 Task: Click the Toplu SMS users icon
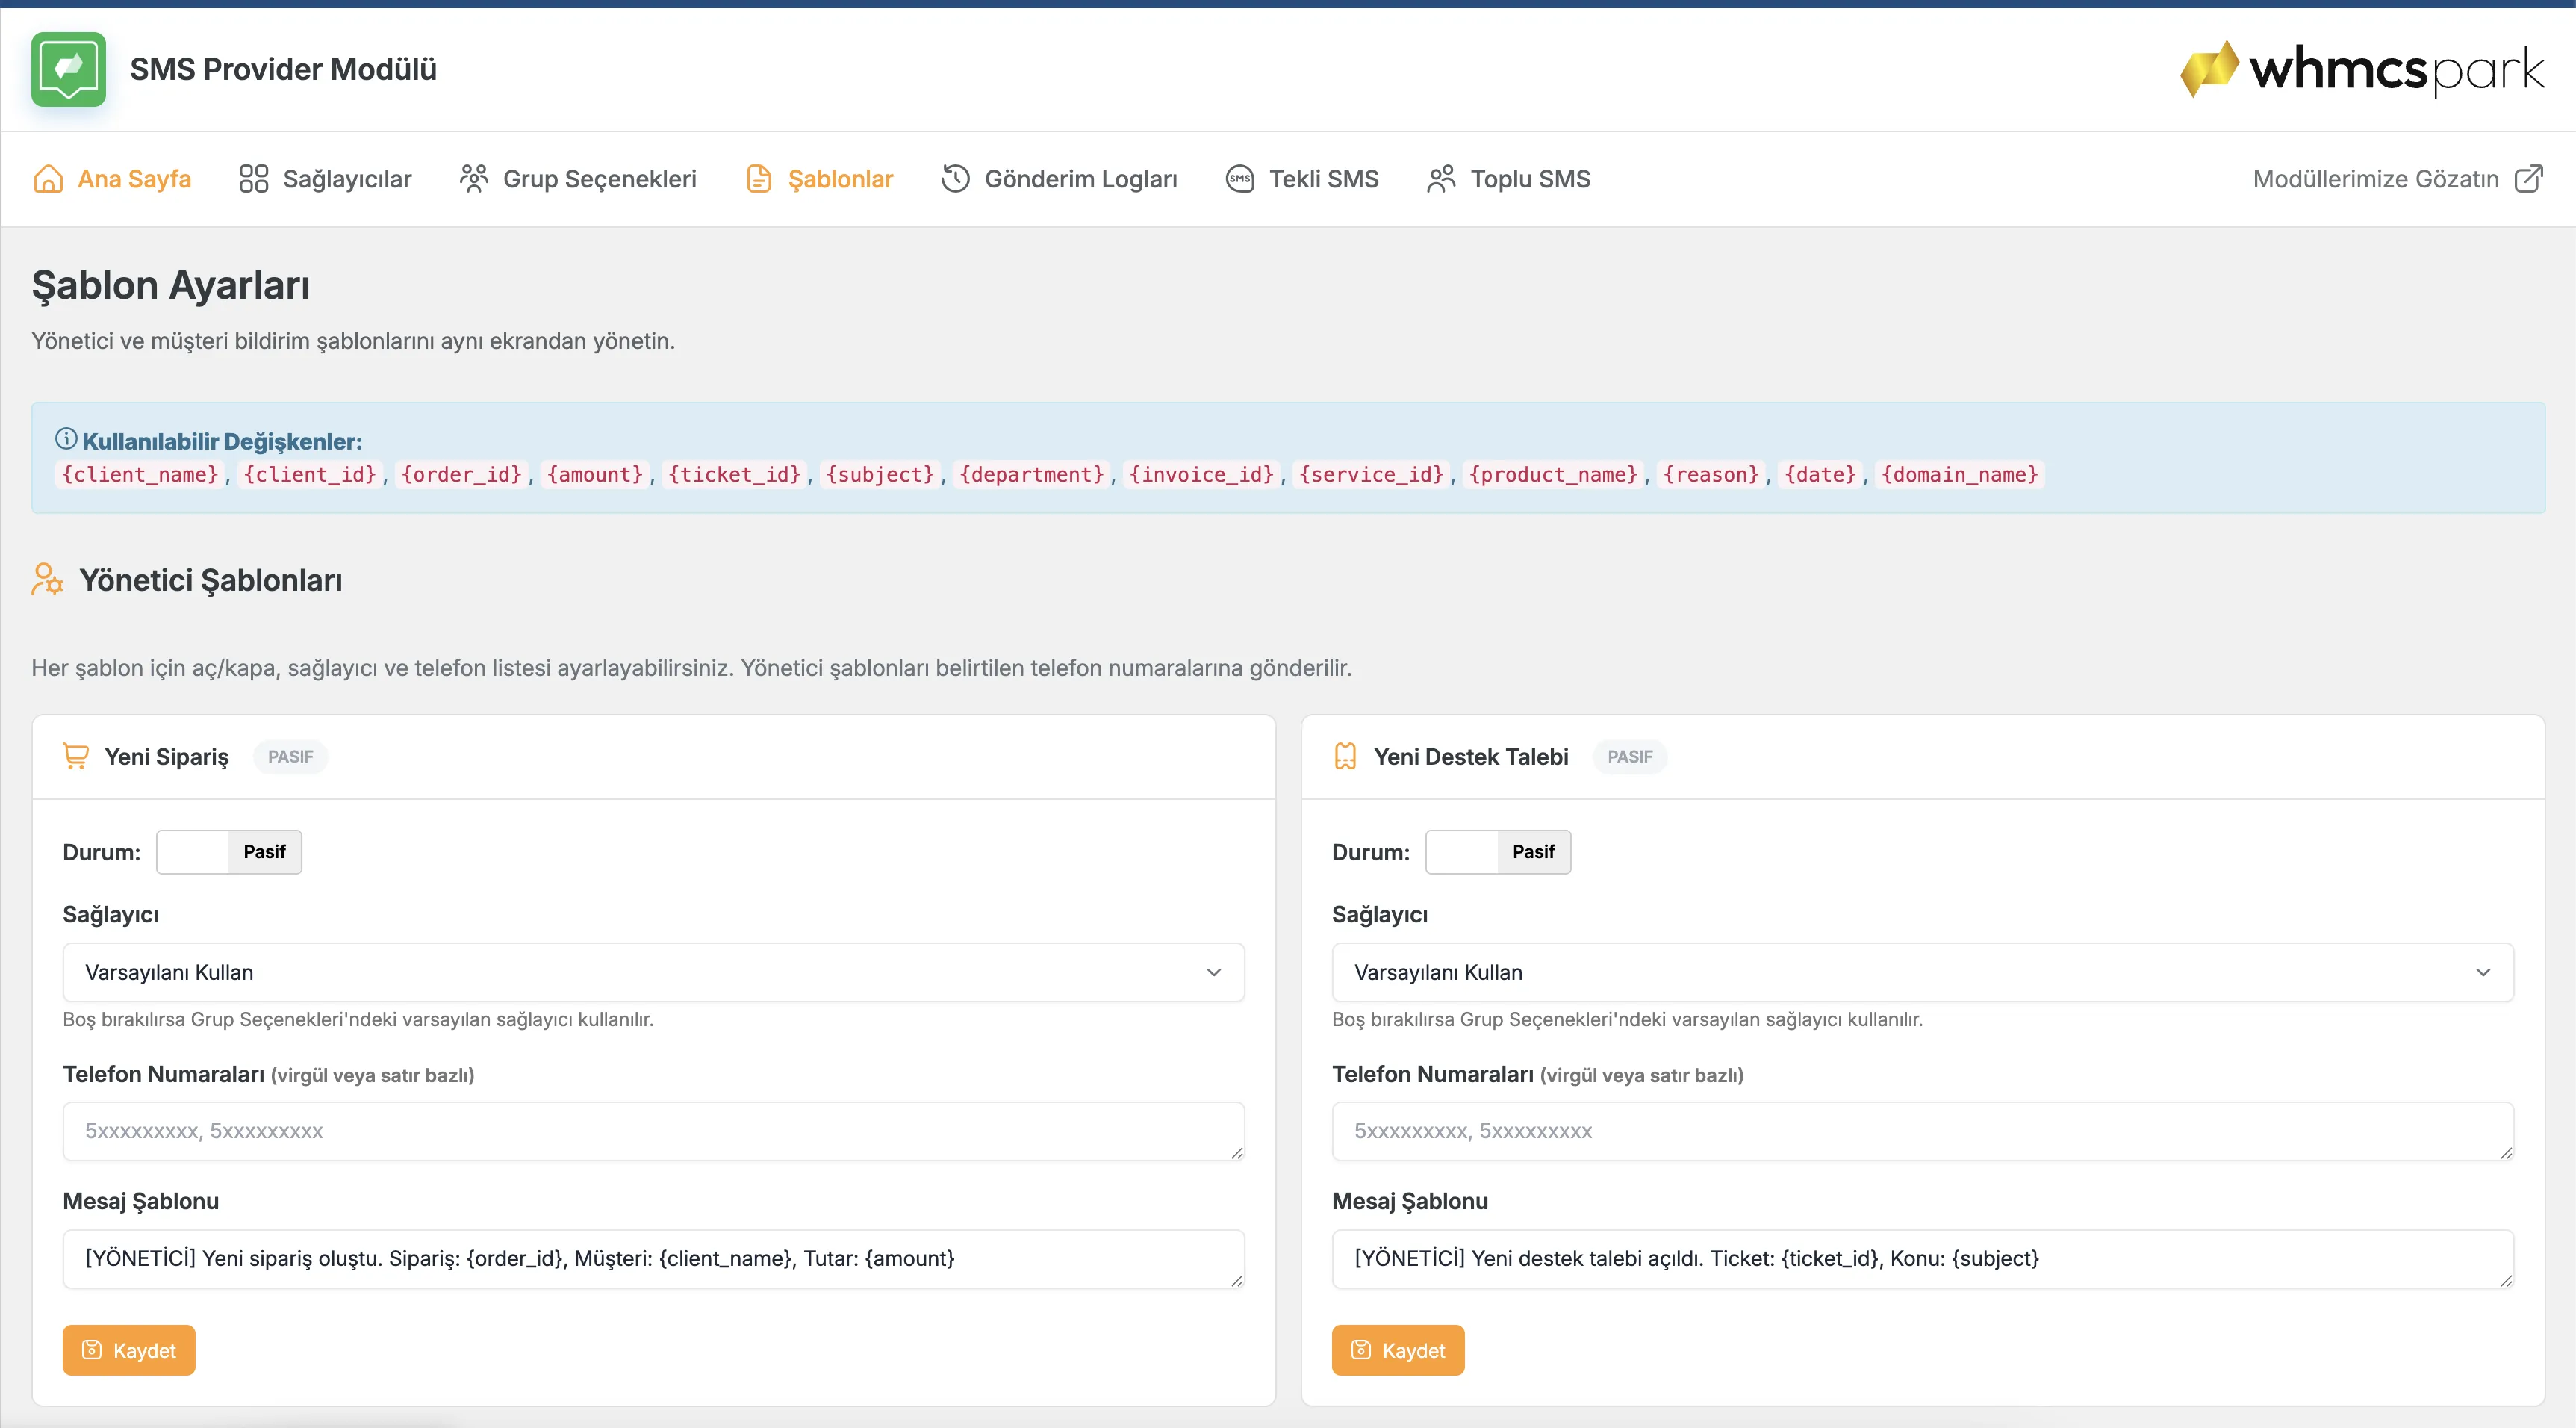click(x=1441, y=179)
